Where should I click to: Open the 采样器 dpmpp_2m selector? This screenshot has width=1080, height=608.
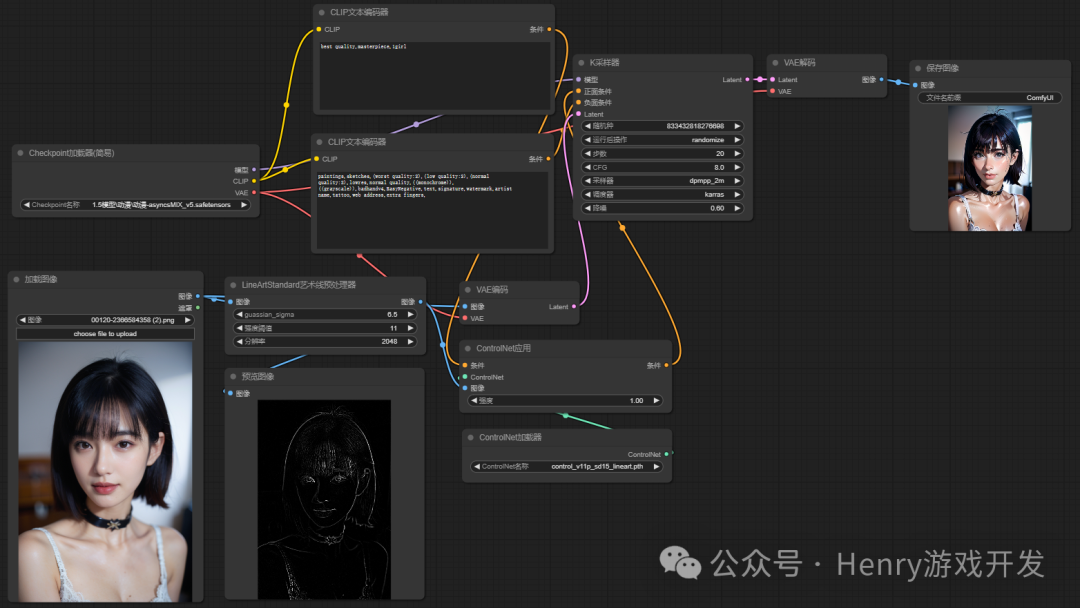tap(662, 180)
